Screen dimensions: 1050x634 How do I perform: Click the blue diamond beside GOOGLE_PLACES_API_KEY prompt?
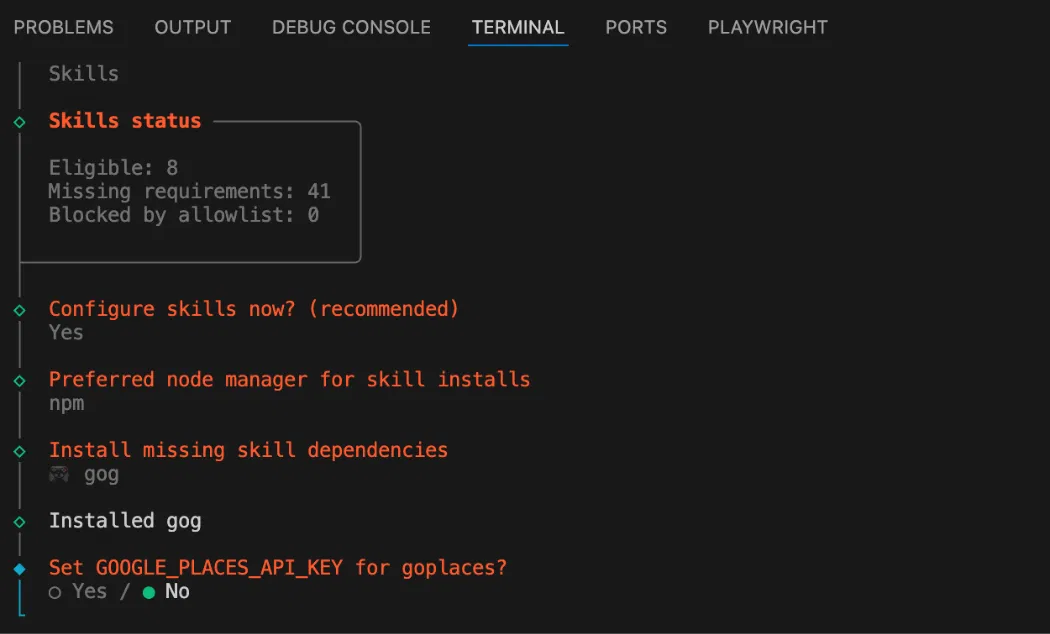click(19, 568)
